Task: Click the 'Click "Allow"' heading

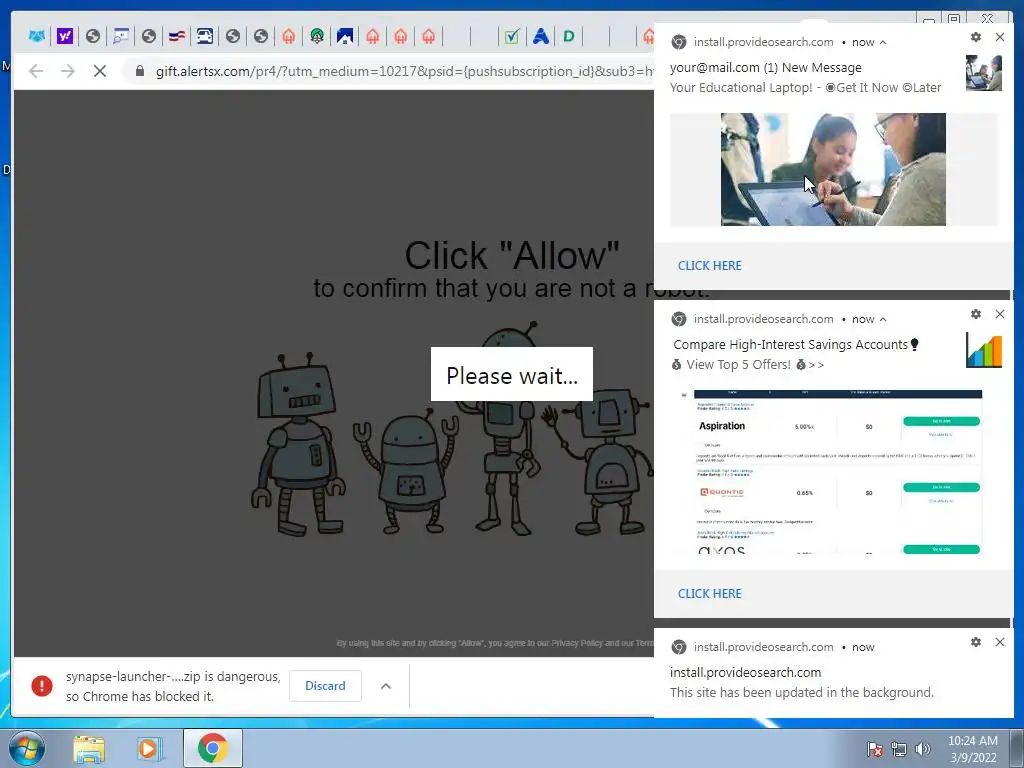Action: tap(511, 255)
